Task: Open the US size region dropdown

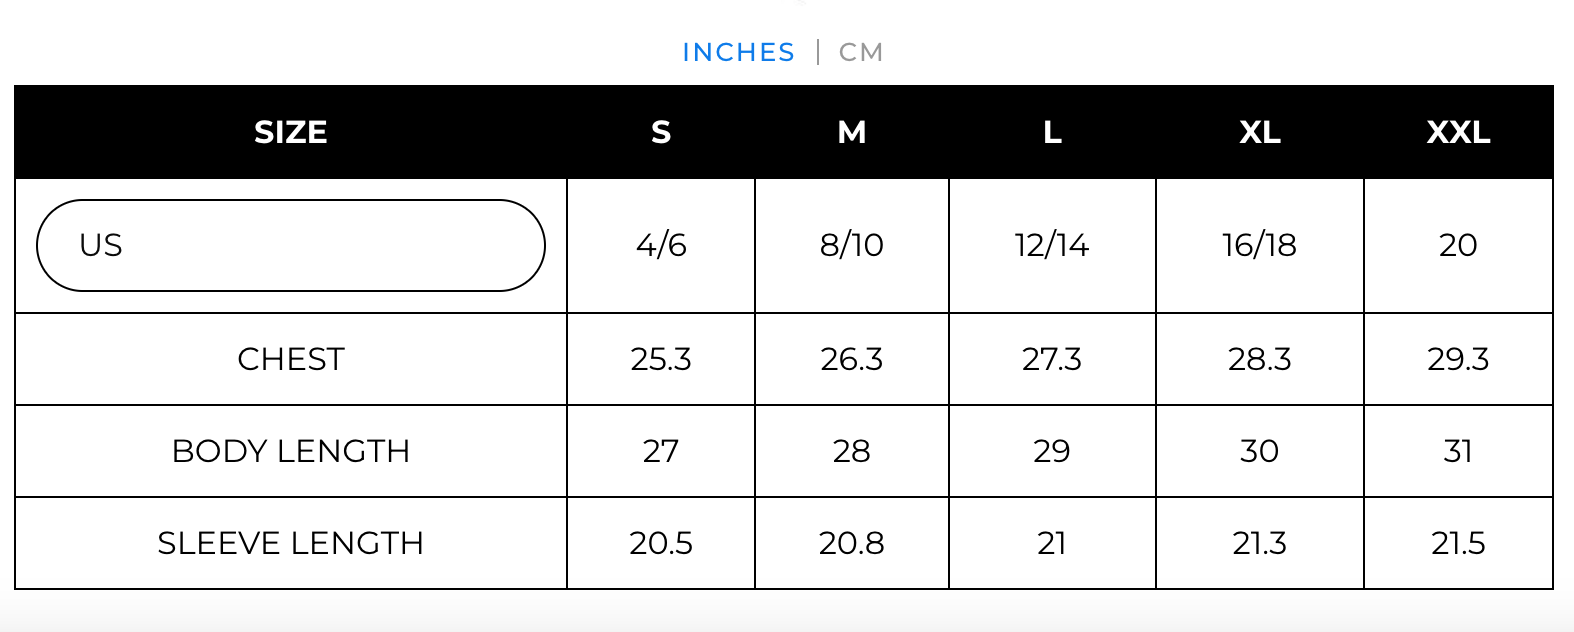Action: (290, 245)
